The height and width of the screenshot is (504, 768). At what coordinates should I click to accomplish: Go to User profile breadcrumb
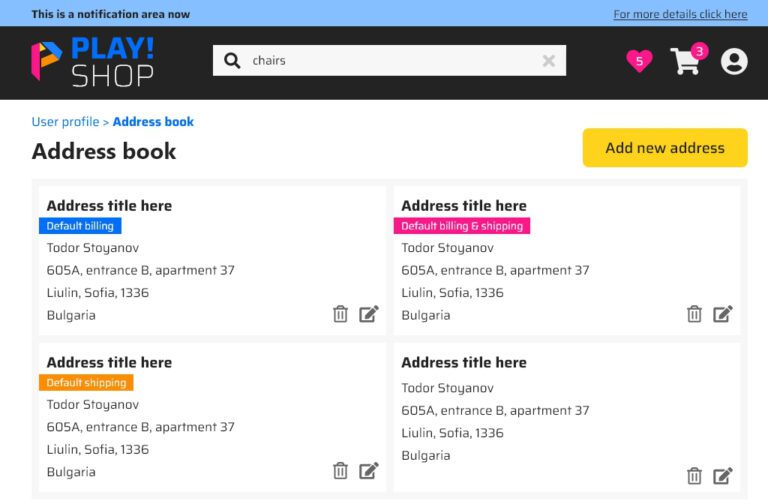click(65, 121)
